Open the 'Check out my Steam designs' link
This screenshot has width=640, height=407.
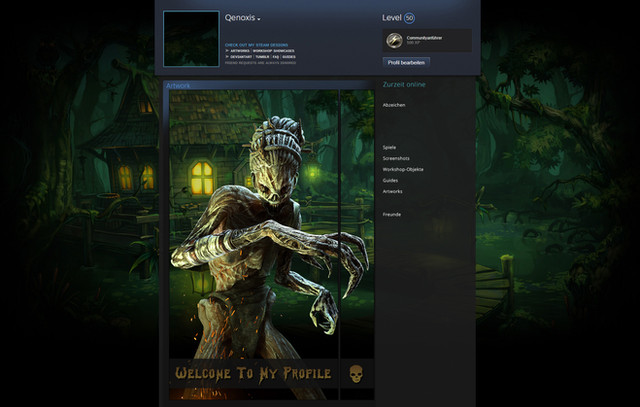(256, 45)
